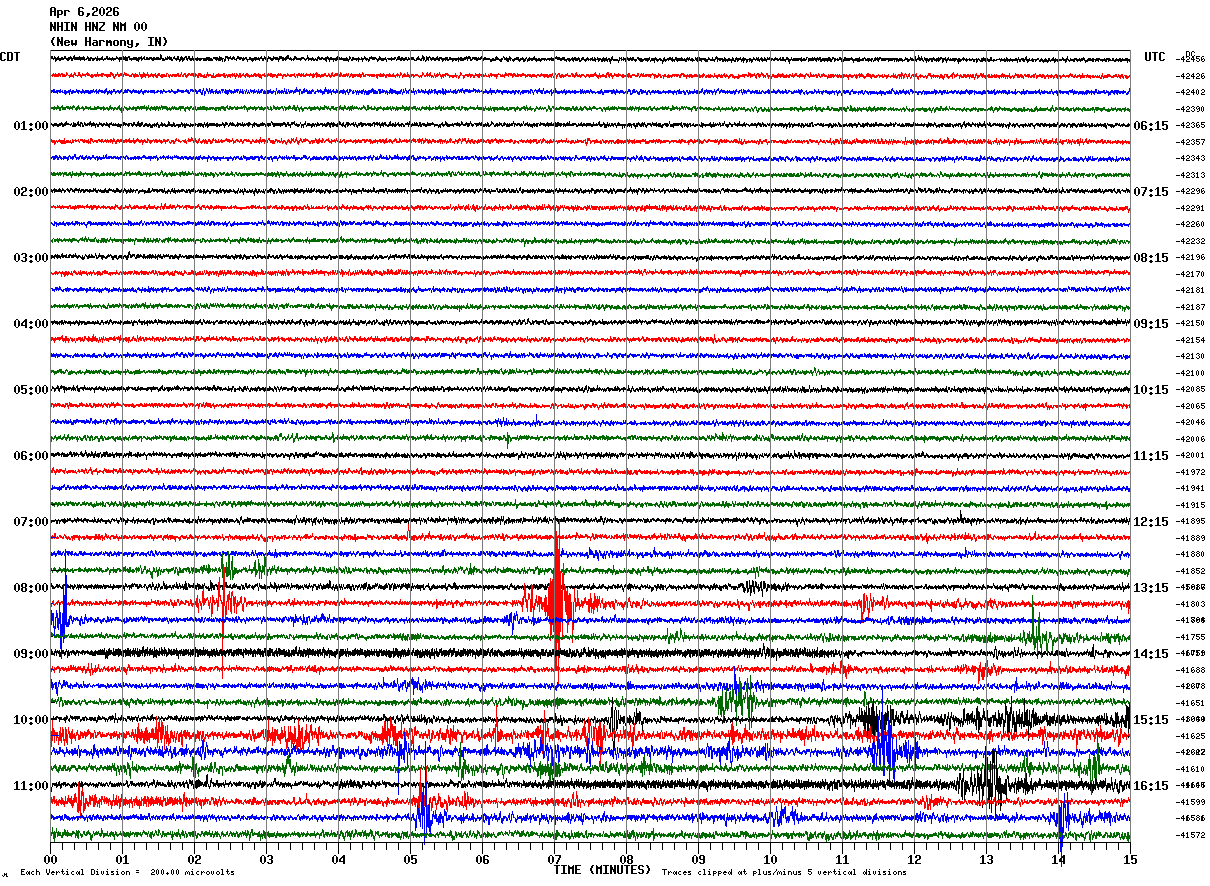Screen dimensions: 1210x886
Task: Click the '11:15' UTC time label
Action: point(1151,456)
